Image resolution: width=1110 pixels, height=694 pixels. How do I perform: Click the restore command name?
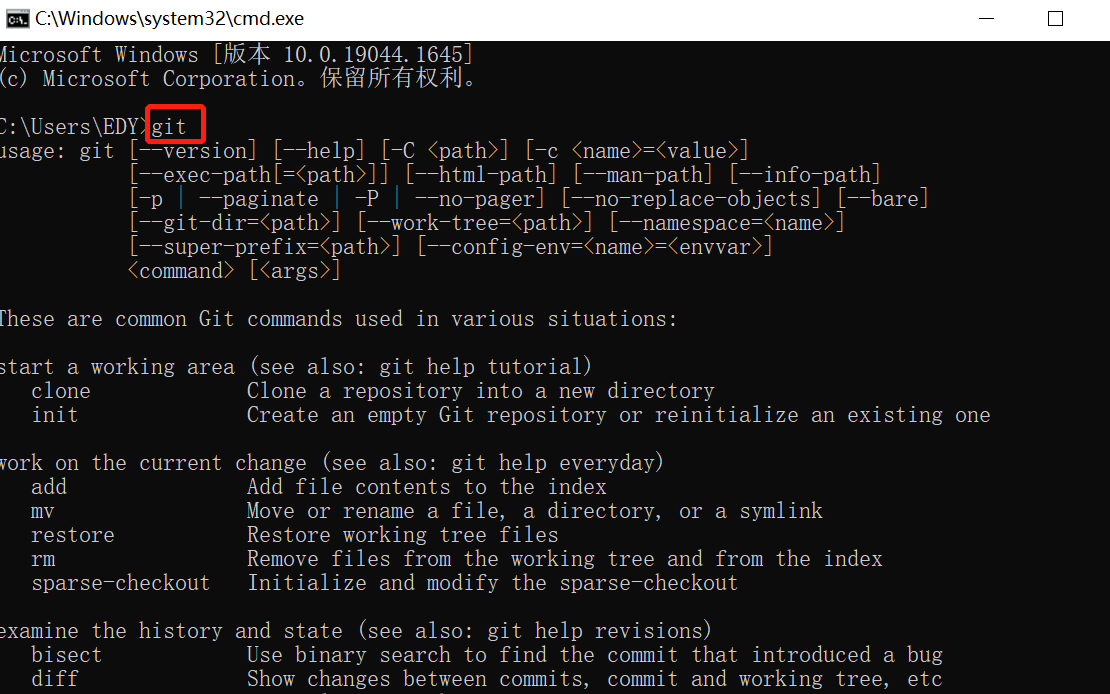click(x=73, y=535)
